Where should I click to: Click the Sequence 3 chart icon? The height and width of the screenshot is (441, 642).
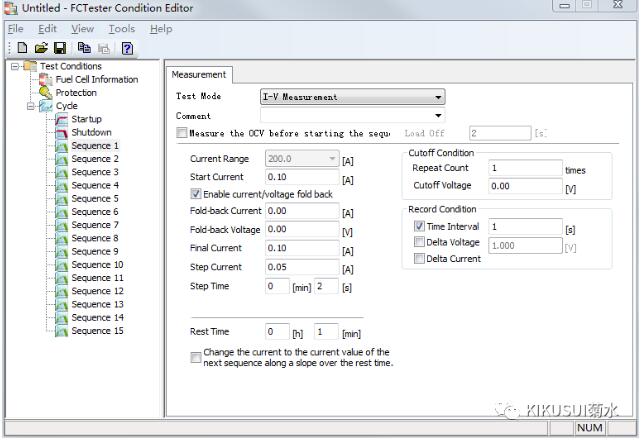pos(61,172)
